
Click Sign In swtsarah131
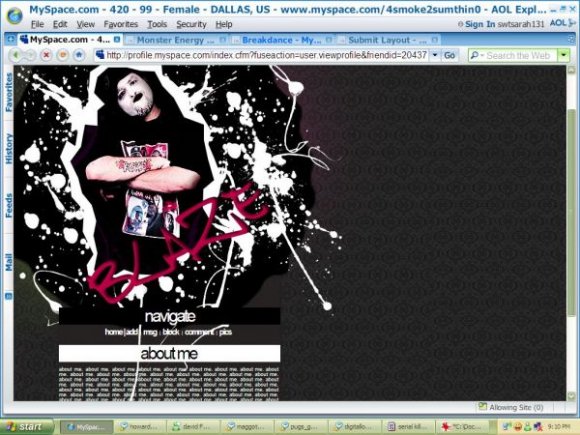pyautogui.click(x=501, y=24)
